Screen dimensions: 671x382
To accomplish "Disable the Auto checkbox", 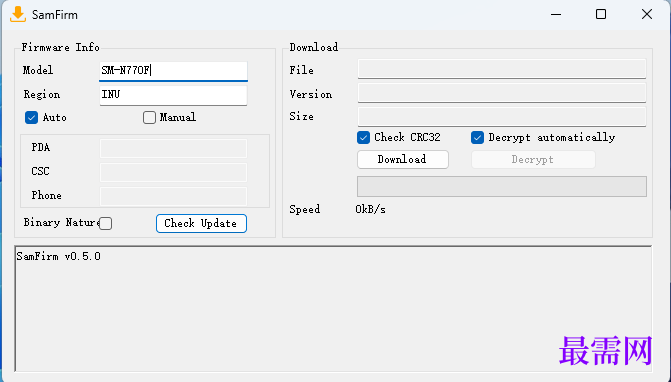I will 31,117.
